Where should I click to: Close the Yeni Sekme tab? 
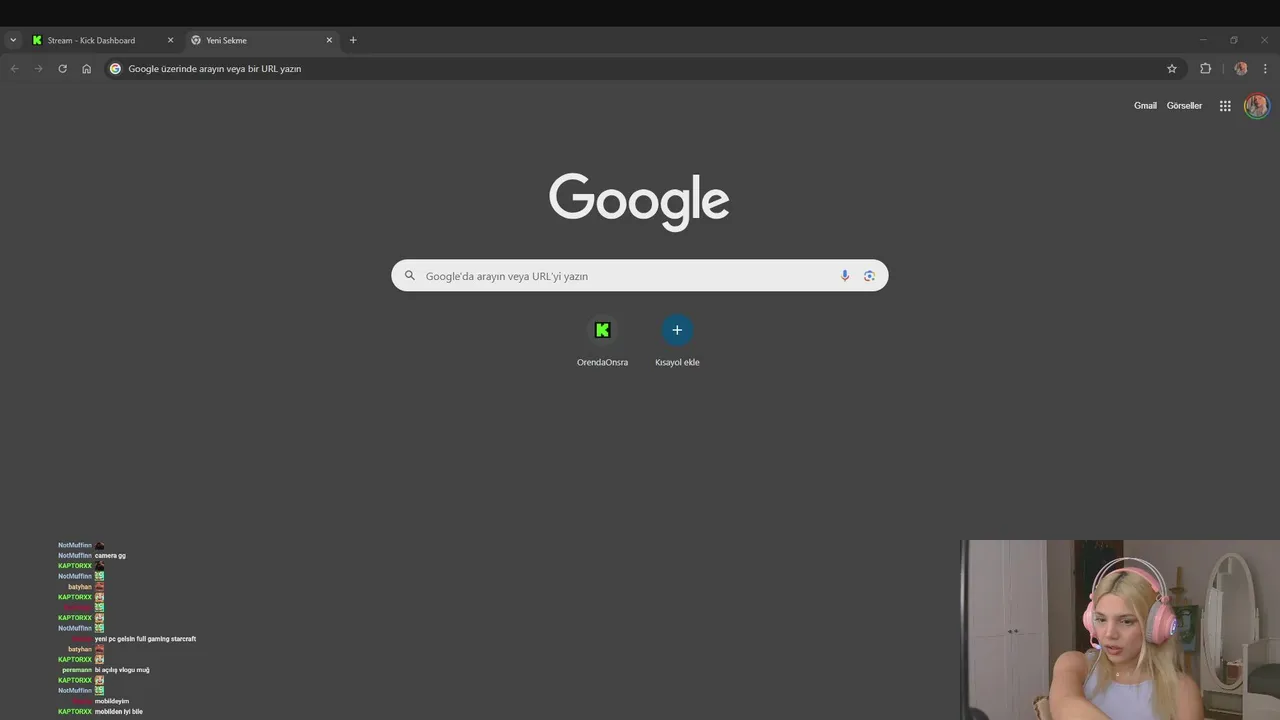(329, 40)
